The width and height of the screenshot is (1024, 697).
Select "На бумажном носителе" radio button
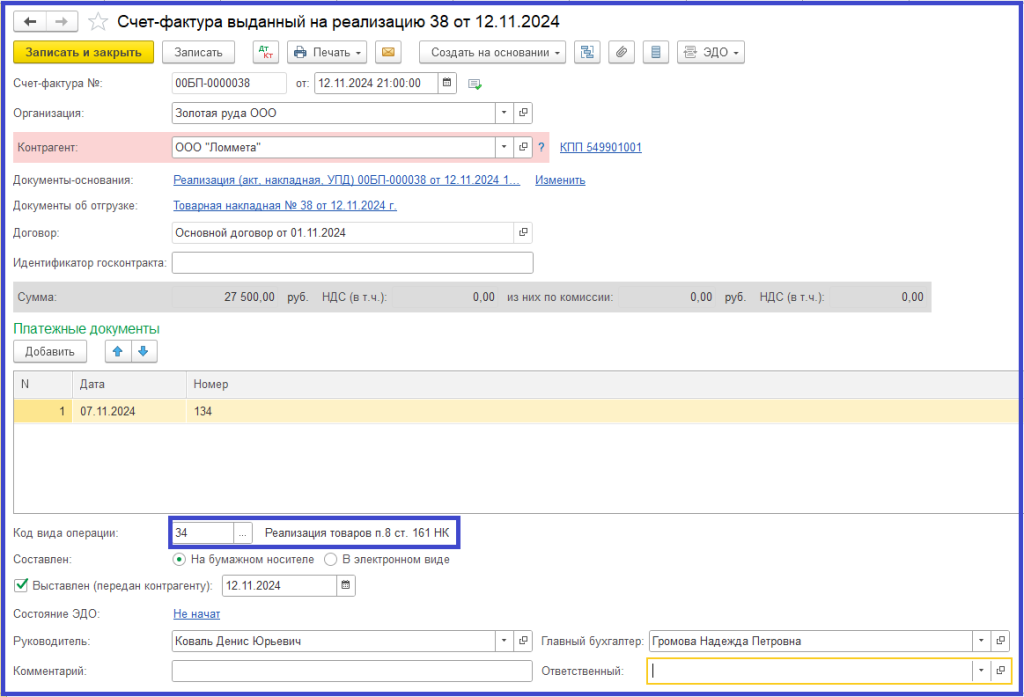click(x=180, y=559)
